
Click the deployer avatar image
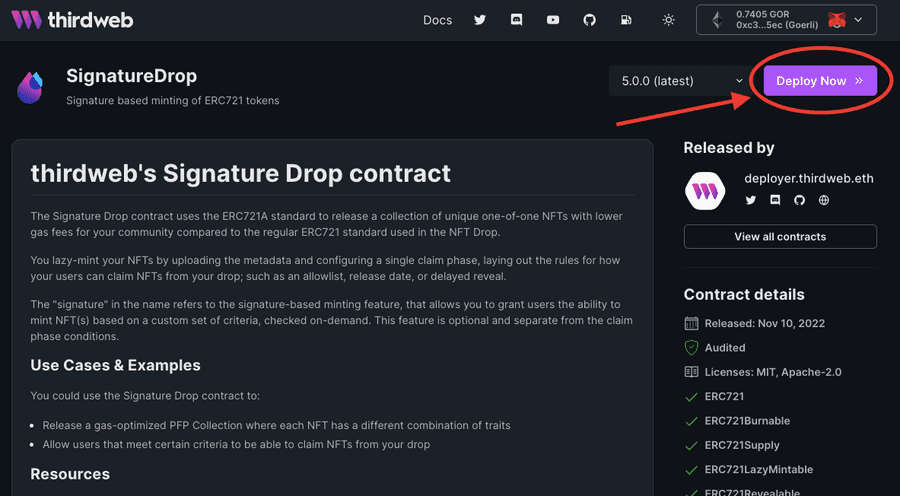point(705,191)
